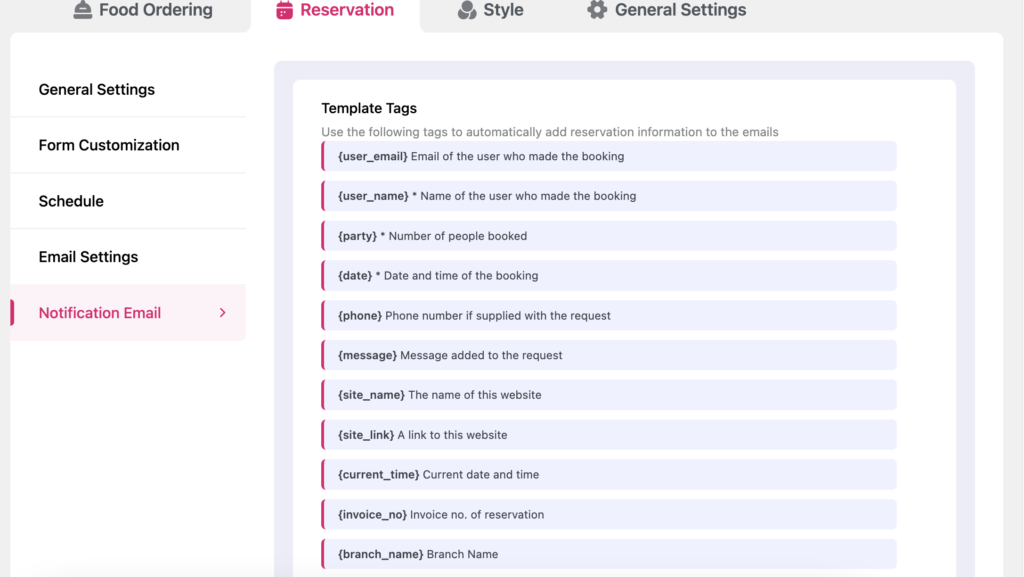Open Email Settings in the sidebar
Viewport: 1024px width, 577px height.
[x=88, y=257]
